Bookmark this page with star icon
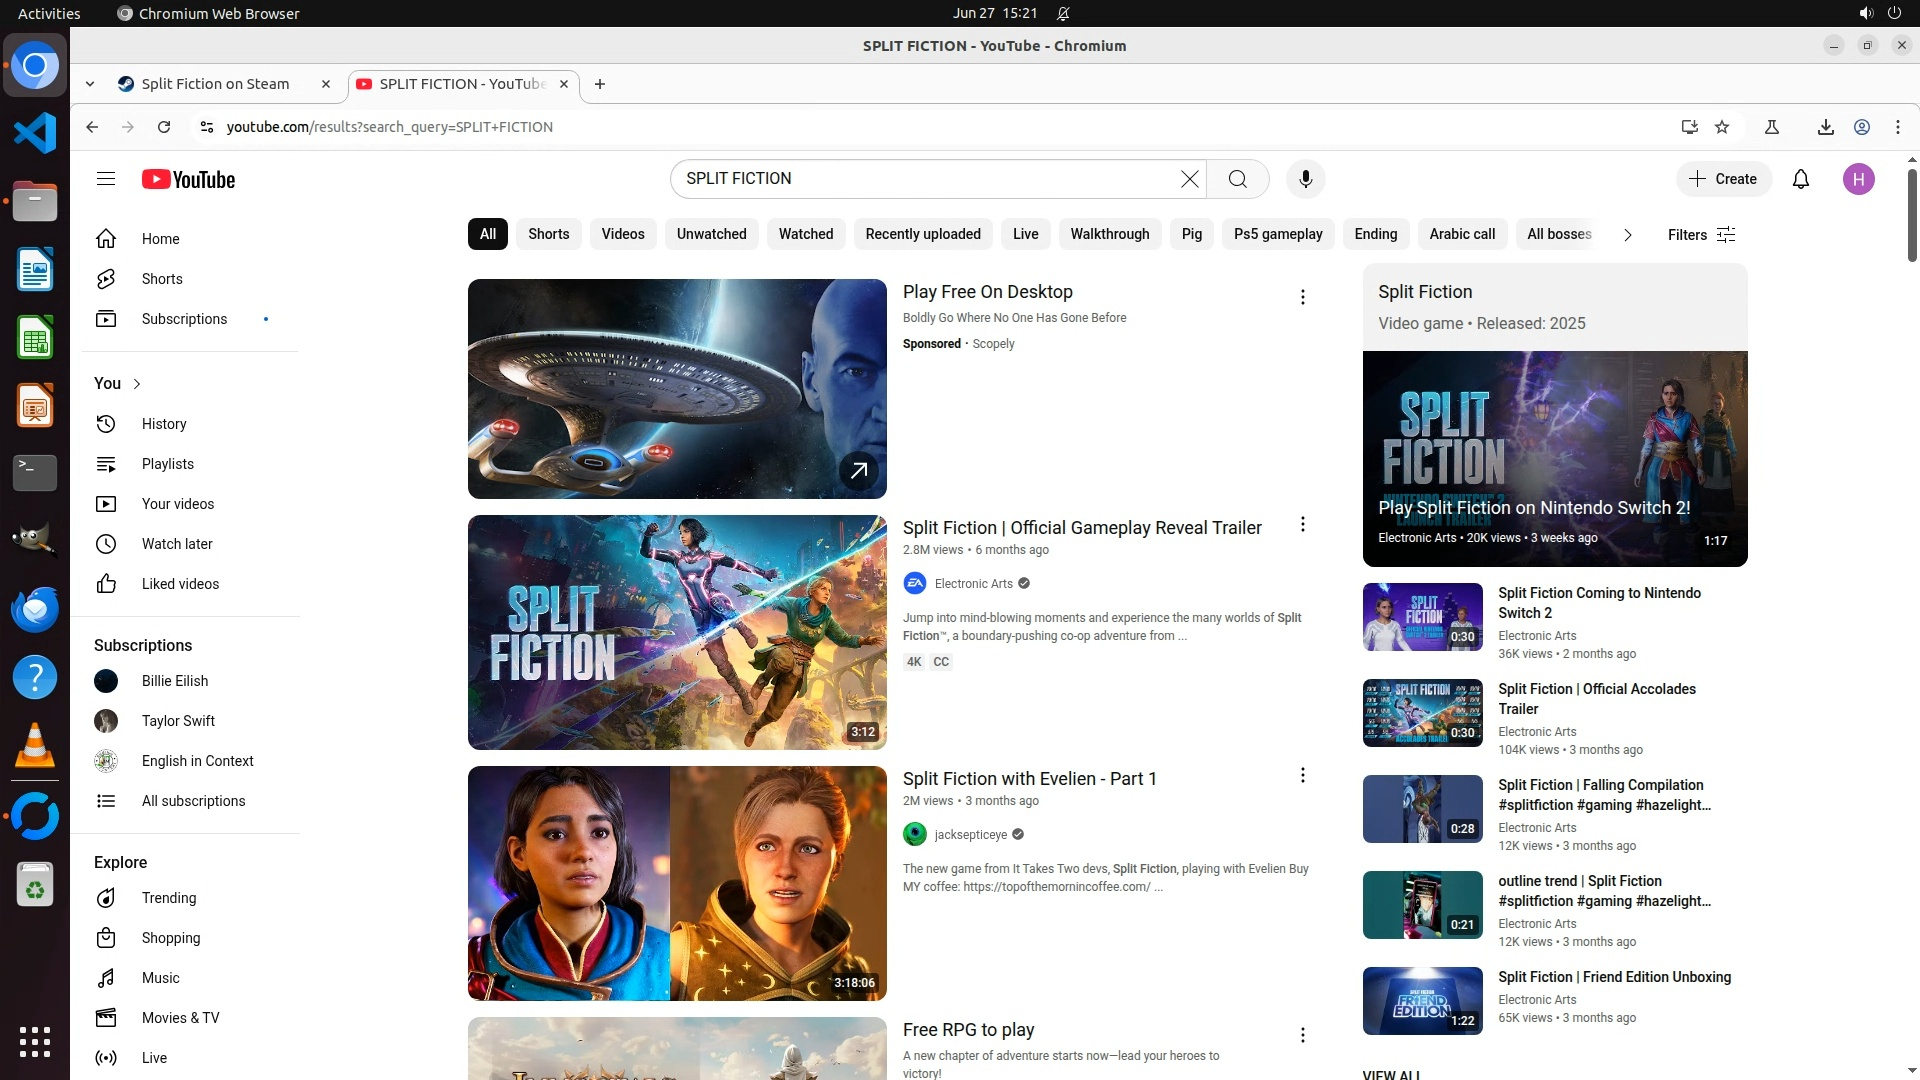Viewport: 1920px width, 1080px height. pos(1722,127)
